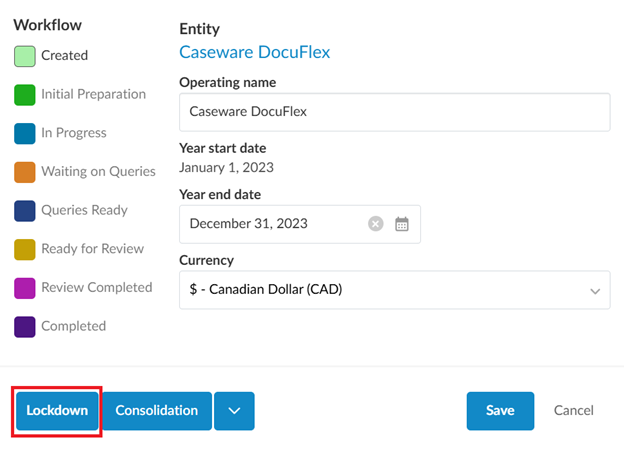The width and height of the screenshot is (624, 453).
Task: Cancel the entity changes
Action: coord(574,411)
